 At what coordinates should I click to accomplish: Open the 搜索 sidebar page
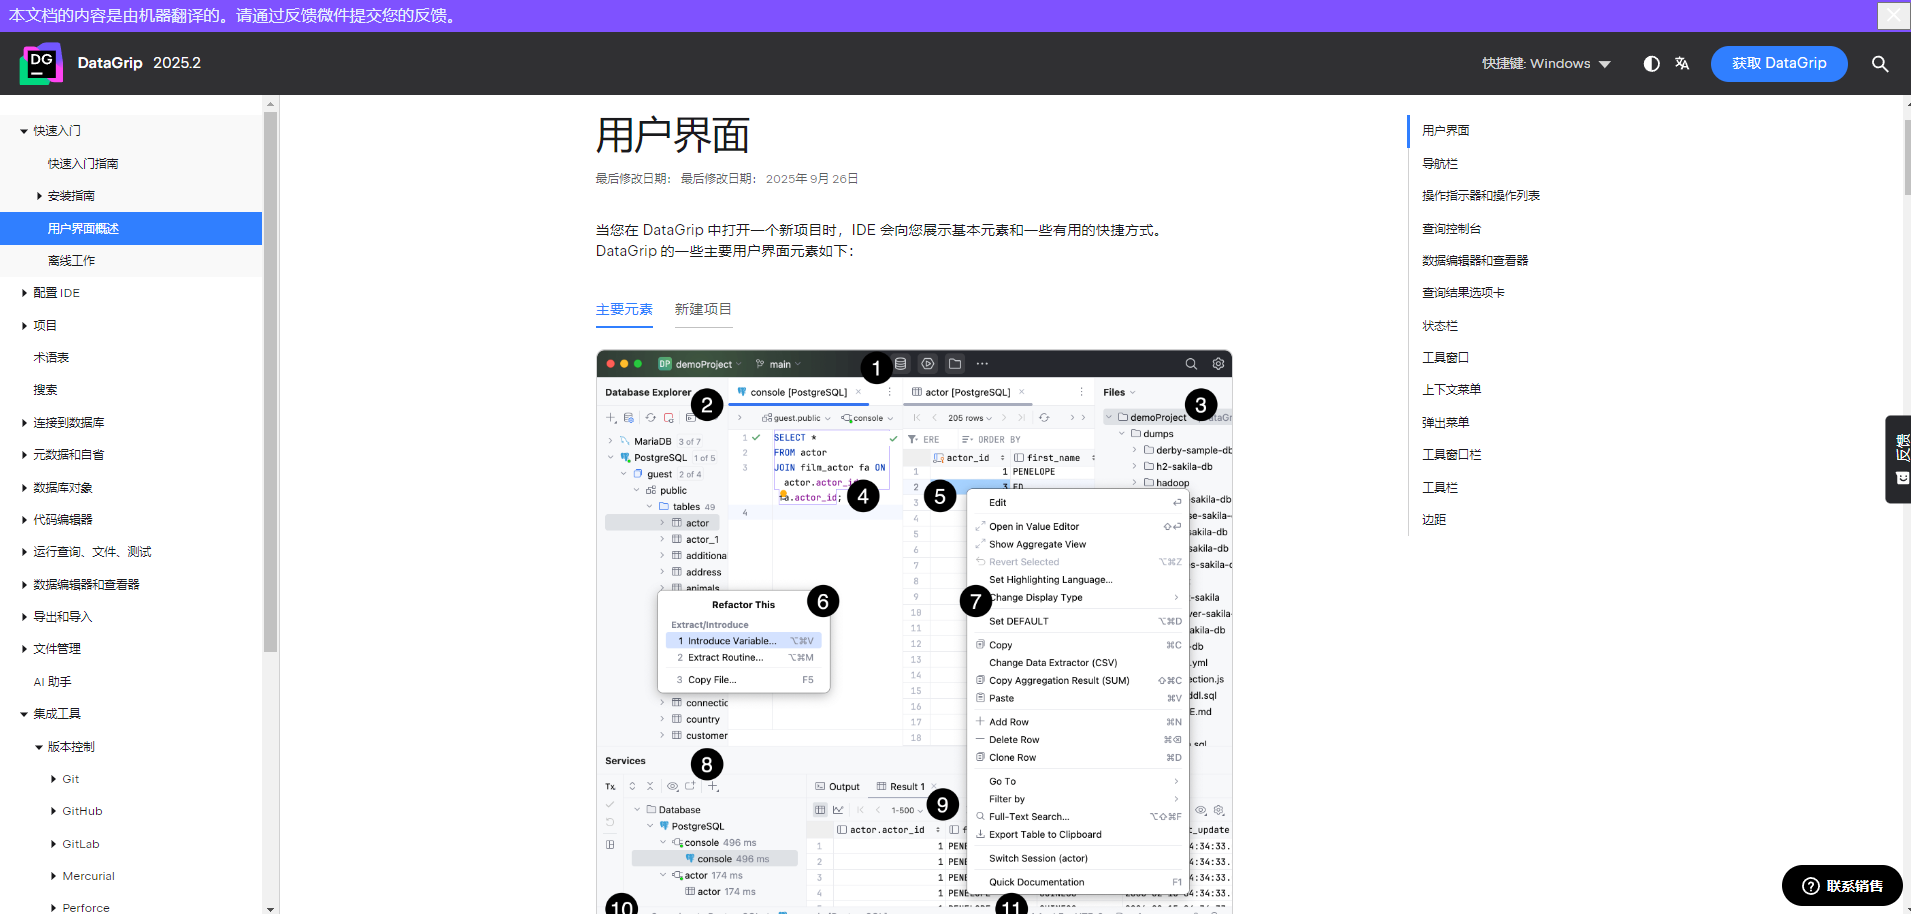pos(45,390)
